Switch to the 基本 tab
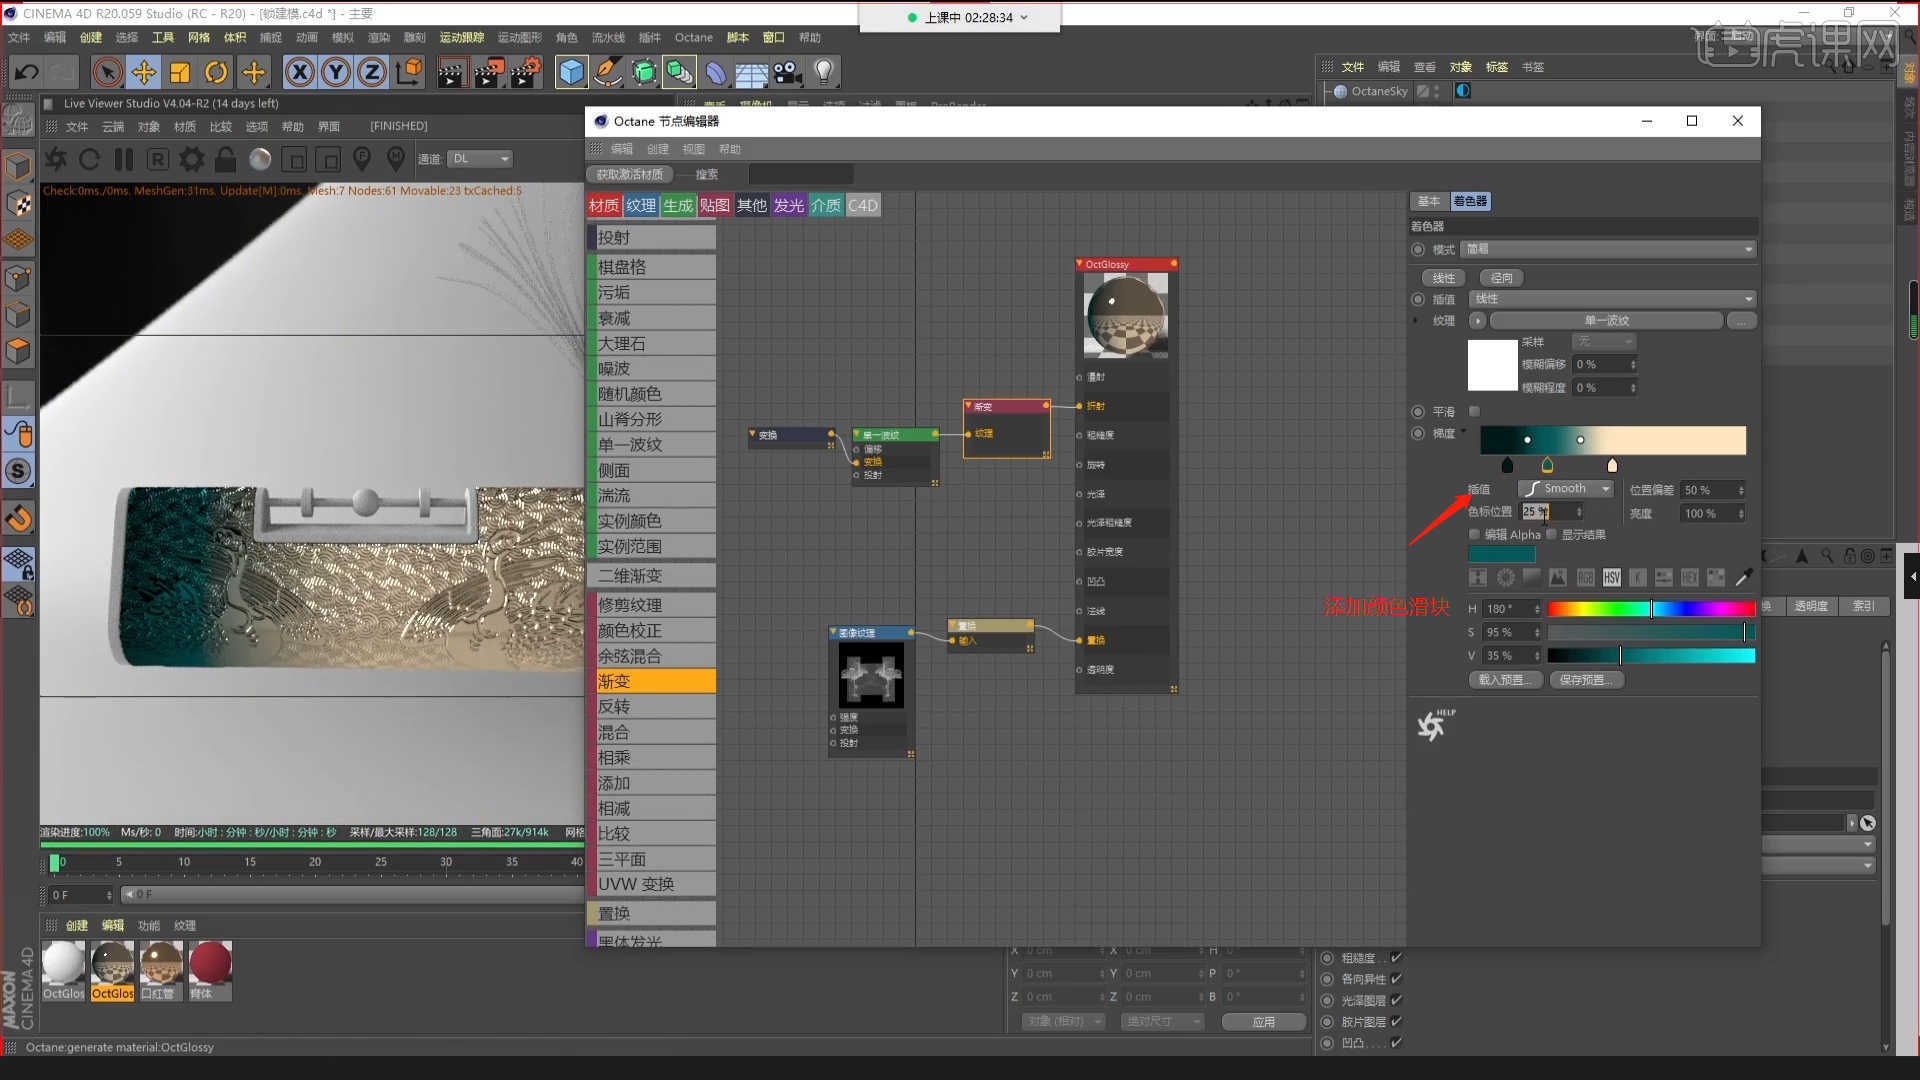 click(1429, 201)
